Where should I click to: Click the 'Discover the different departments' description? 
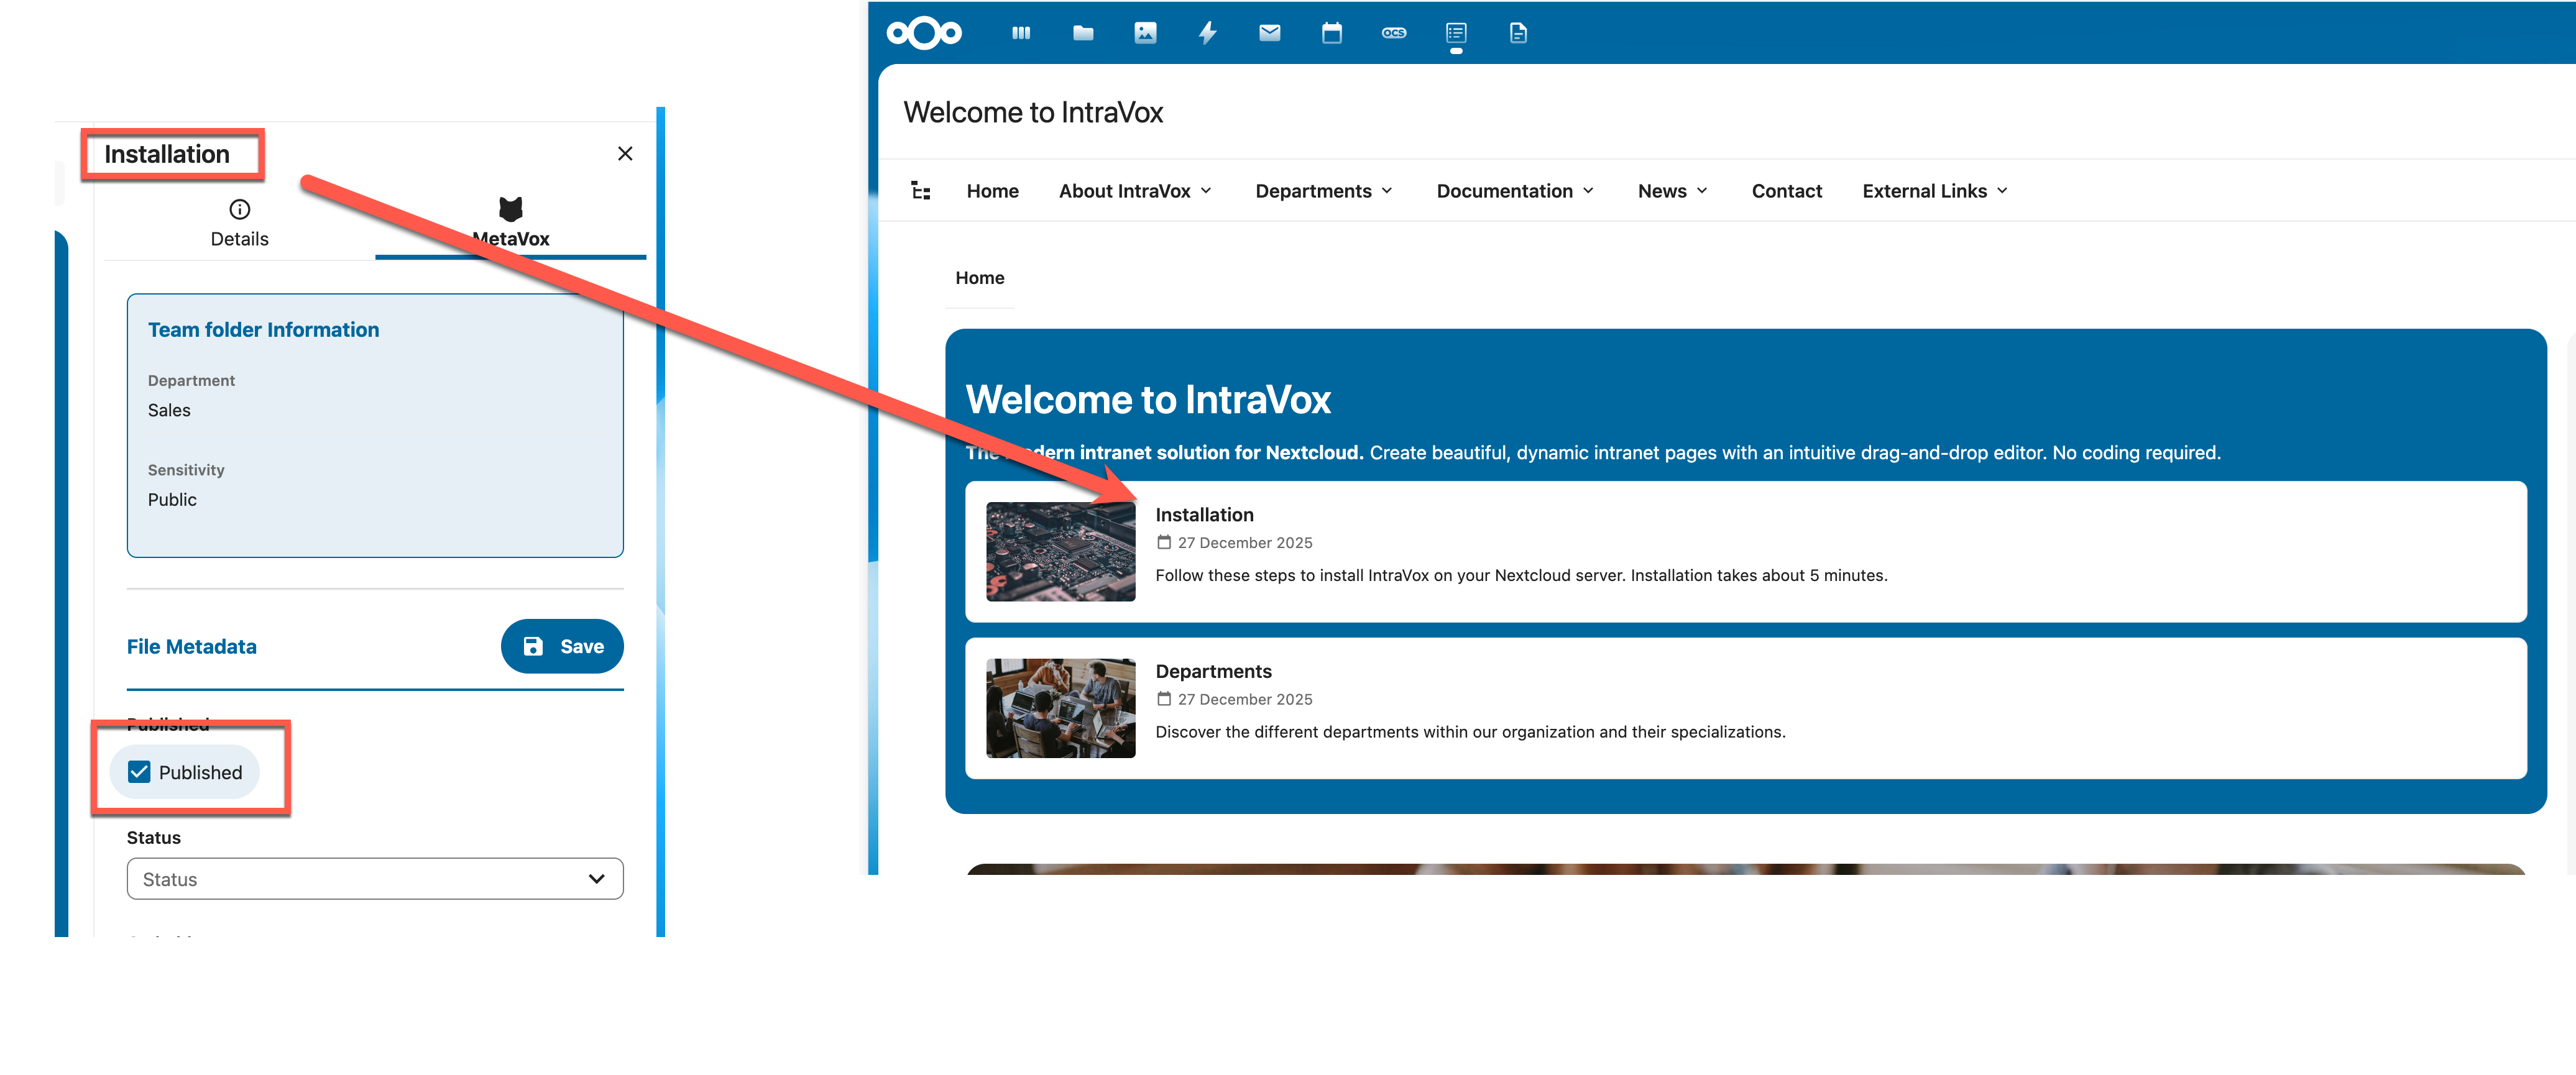click(x=1470, y=732)
